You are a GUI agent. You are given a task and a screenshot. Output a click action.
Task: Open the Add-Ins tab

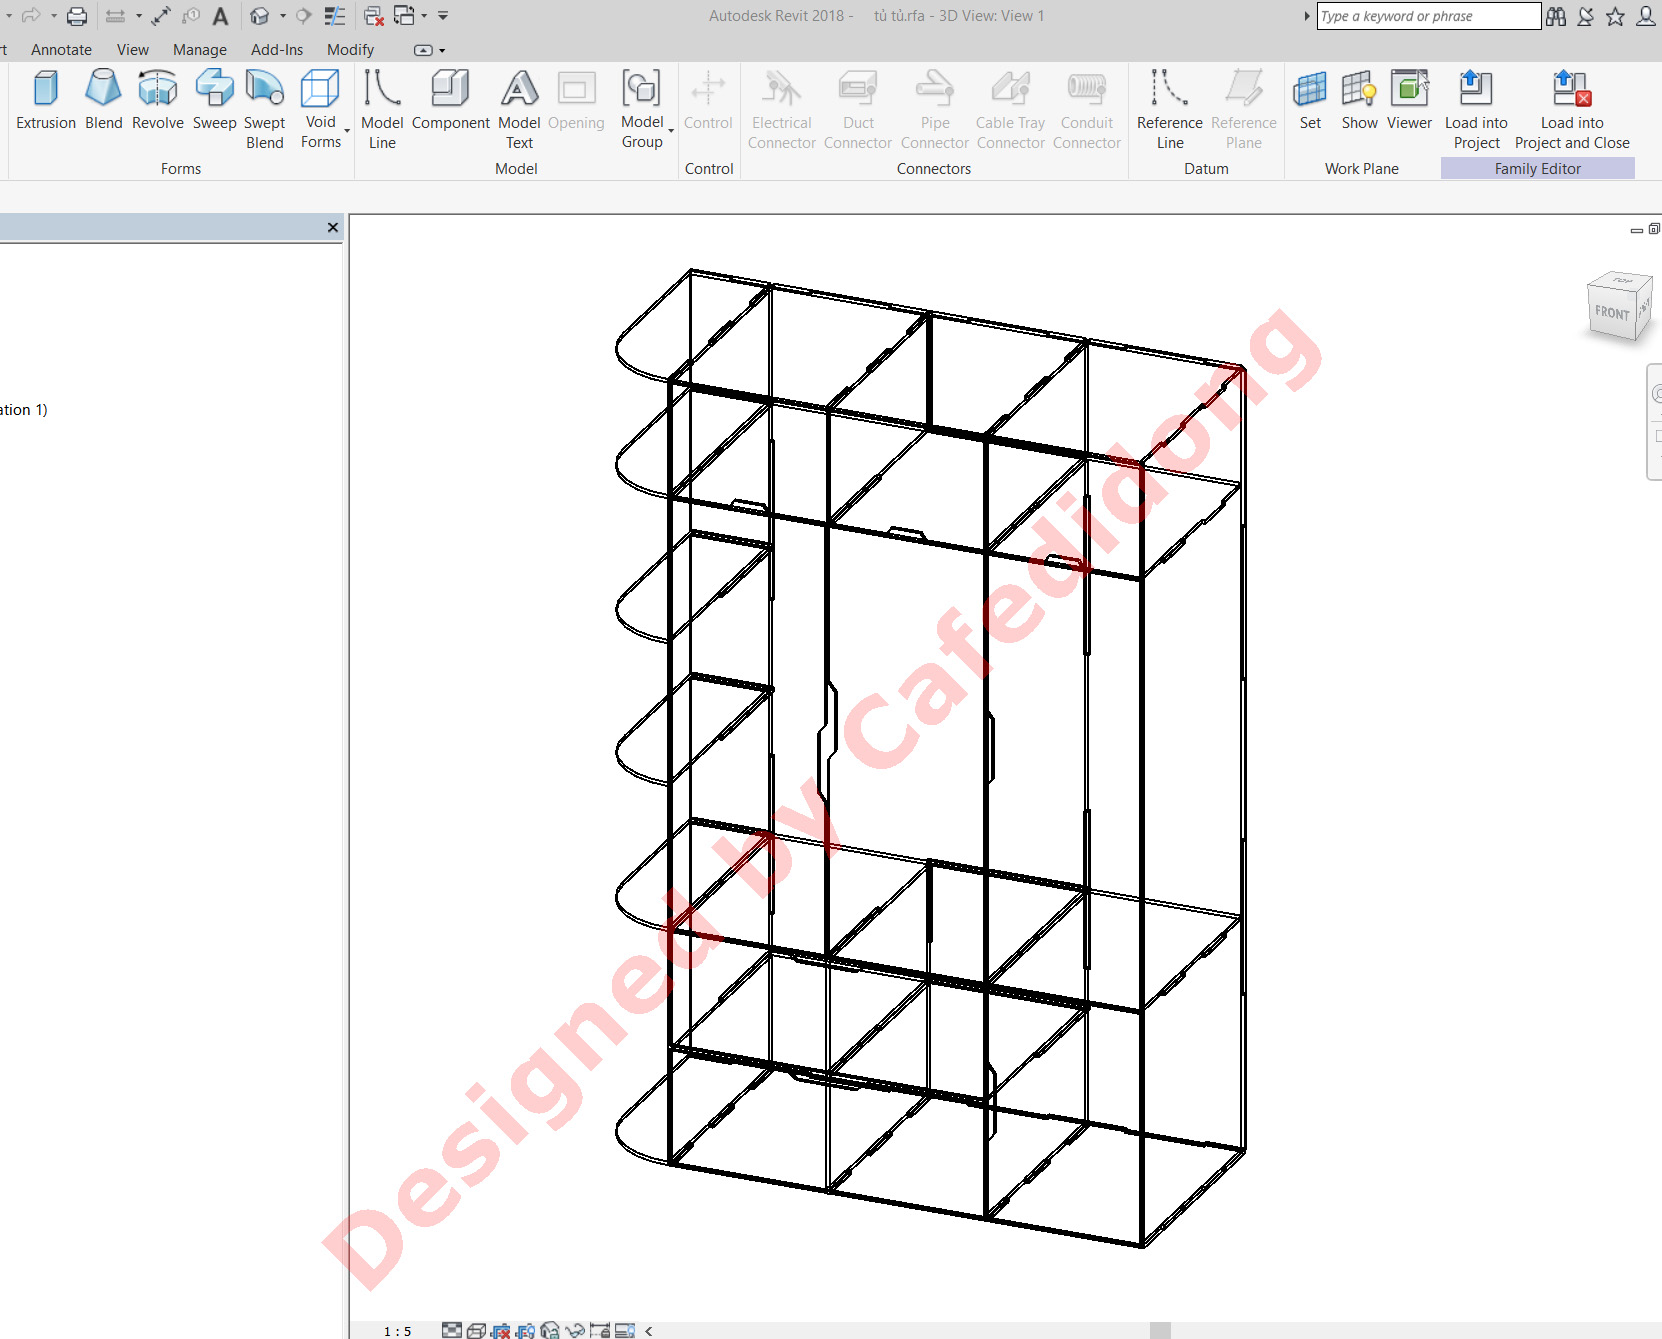click(276, 50)
